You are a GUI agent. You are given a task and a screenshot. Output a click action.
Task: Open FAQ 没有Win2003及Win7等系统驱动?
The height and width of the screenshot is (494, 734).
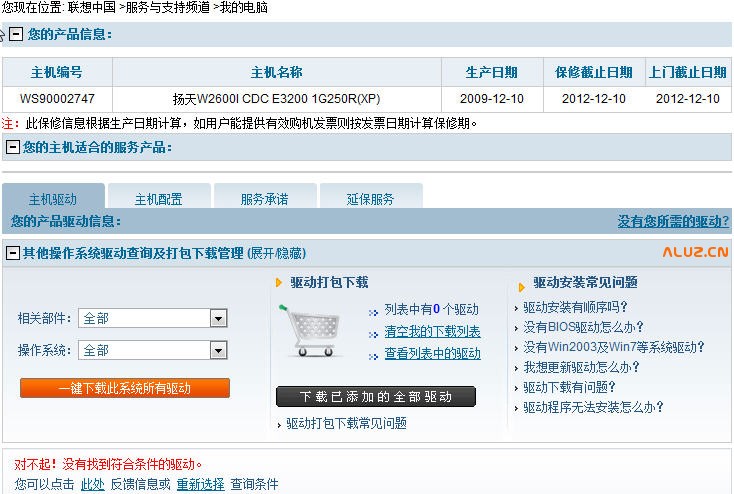(x=614, y=347)
